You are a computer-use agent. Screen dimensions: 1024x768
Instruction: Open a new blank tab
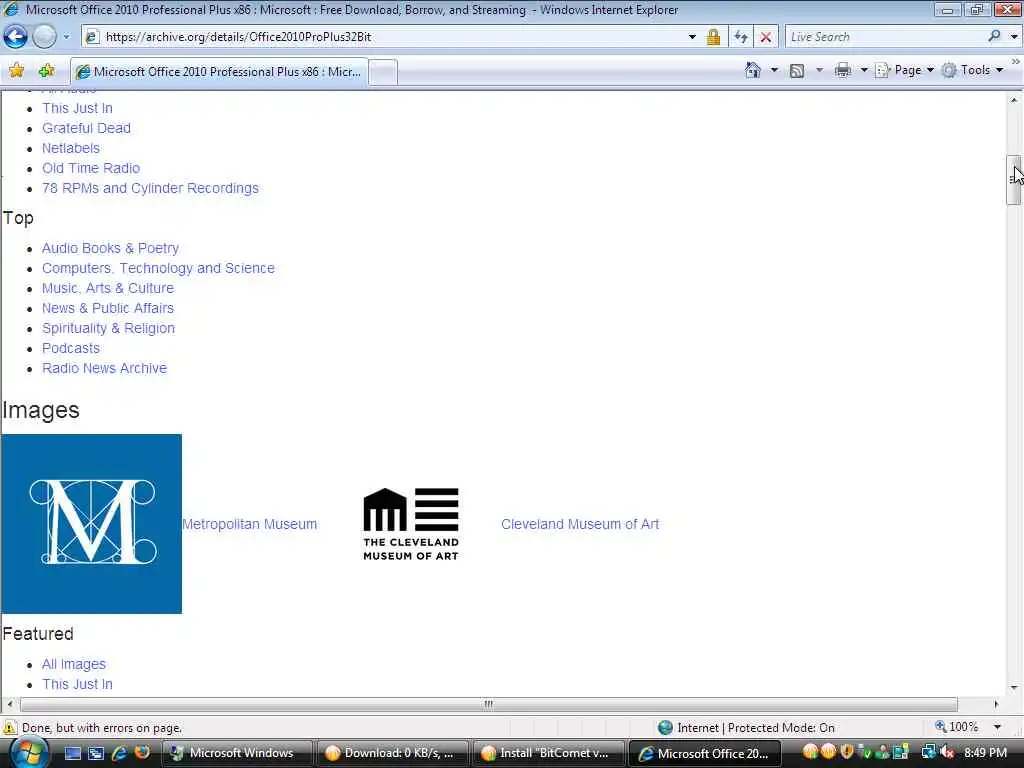(383, 72)
